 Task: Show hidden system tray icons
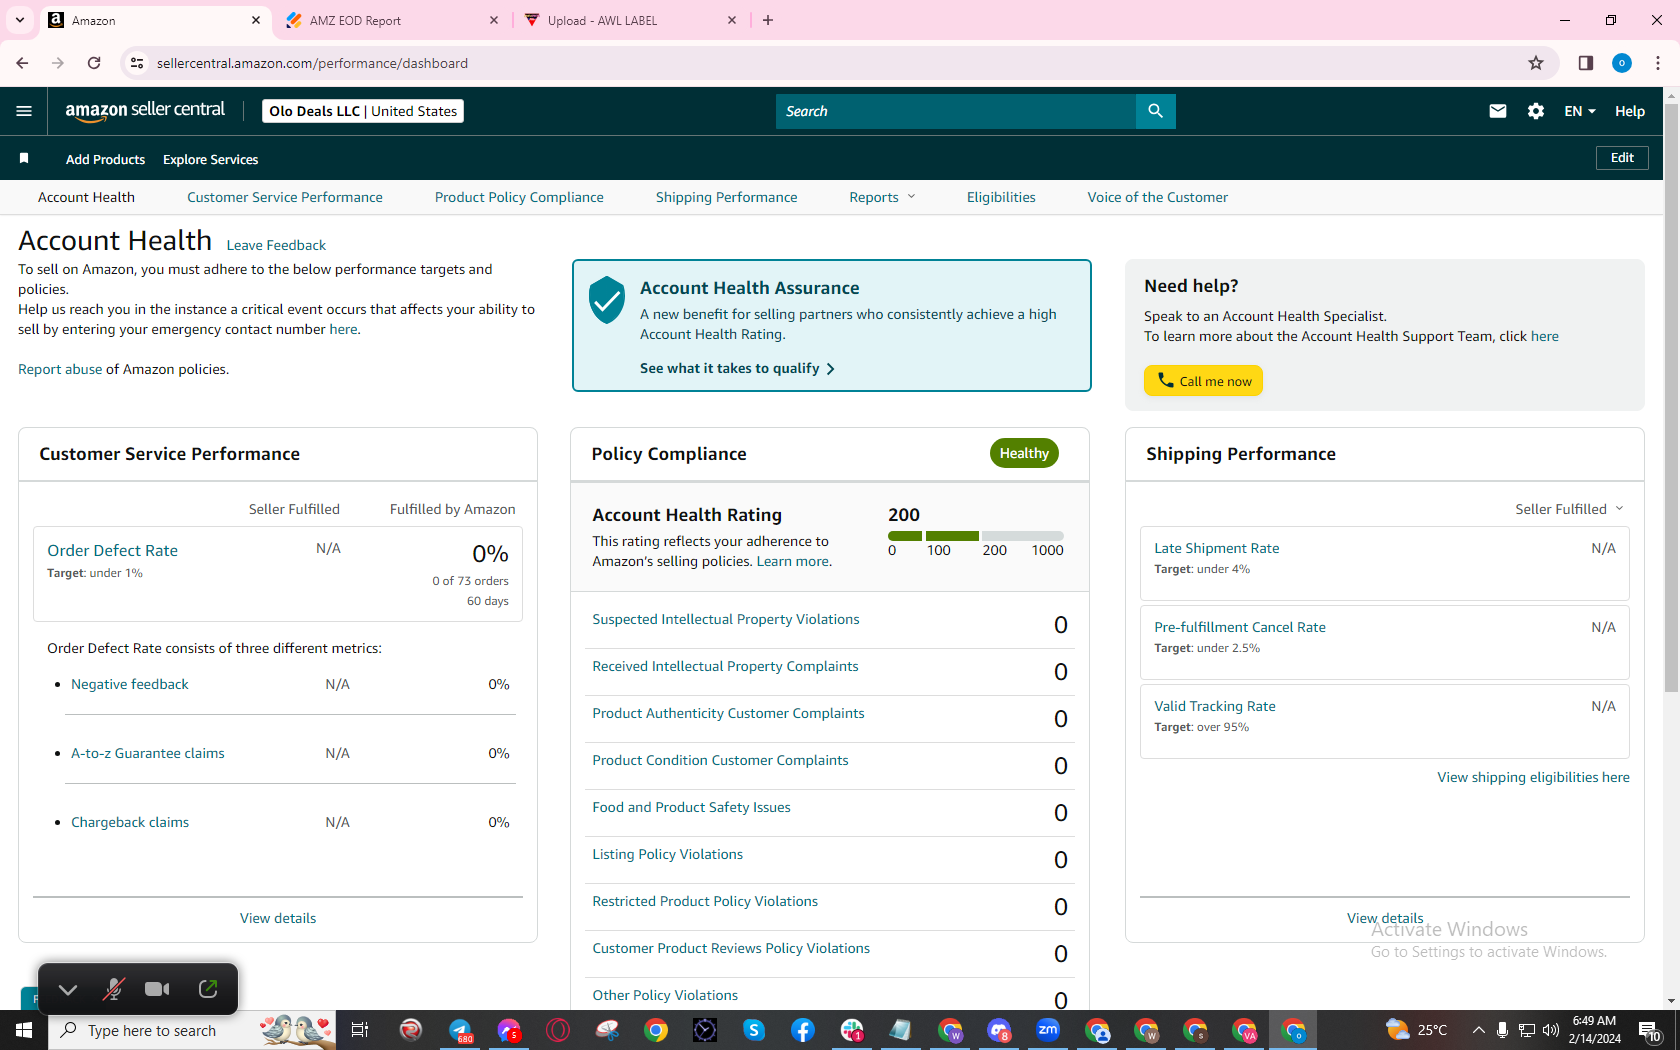coord(1478,1030)
